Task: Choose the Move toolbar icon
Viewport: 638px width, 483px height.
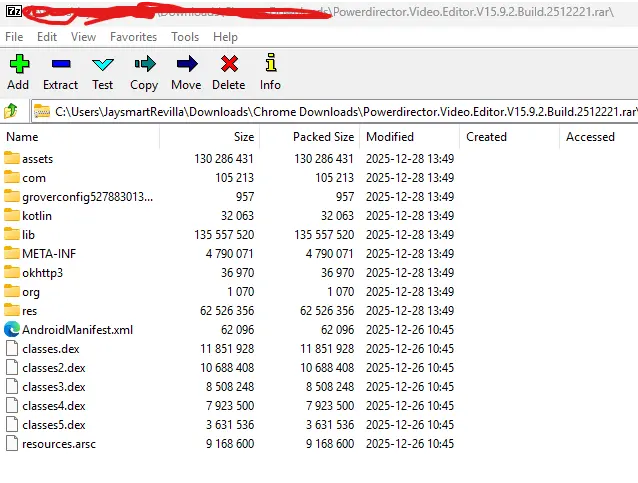Action: pyautogui.click(x=187, y=64)
